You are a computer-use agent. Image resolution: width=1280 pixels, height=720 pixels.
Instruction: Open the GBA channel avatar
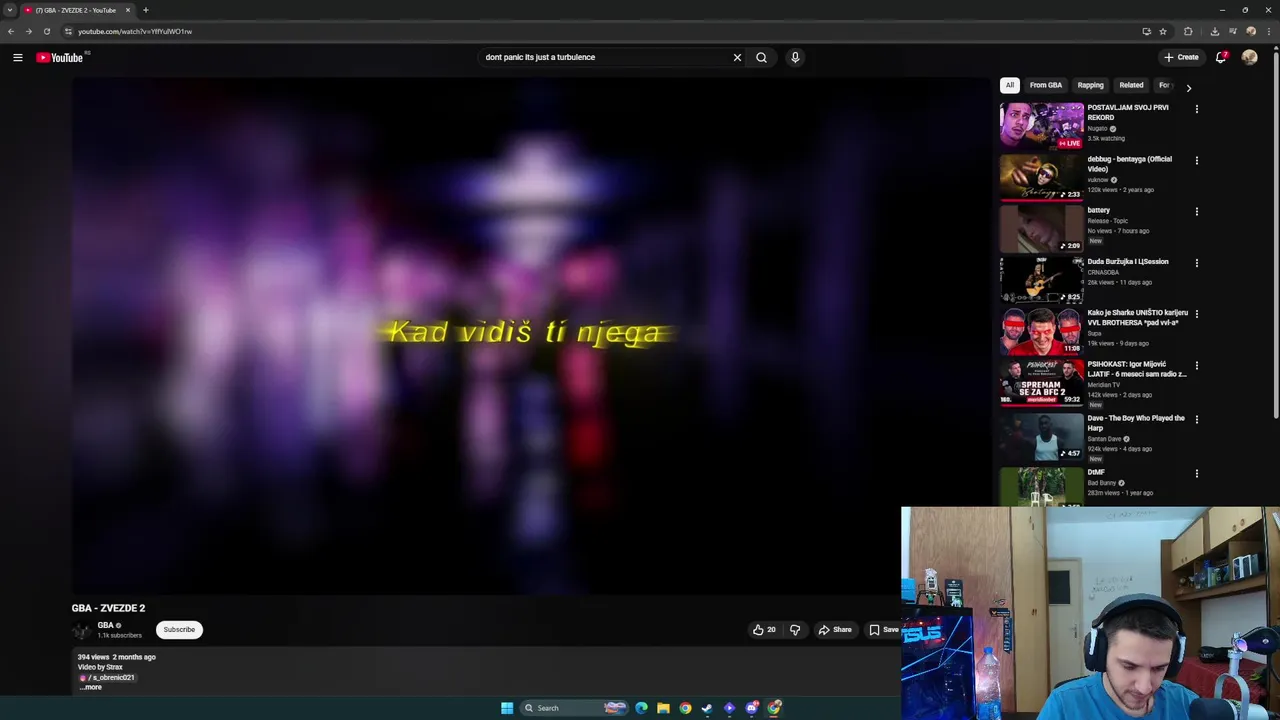point(81,630)
